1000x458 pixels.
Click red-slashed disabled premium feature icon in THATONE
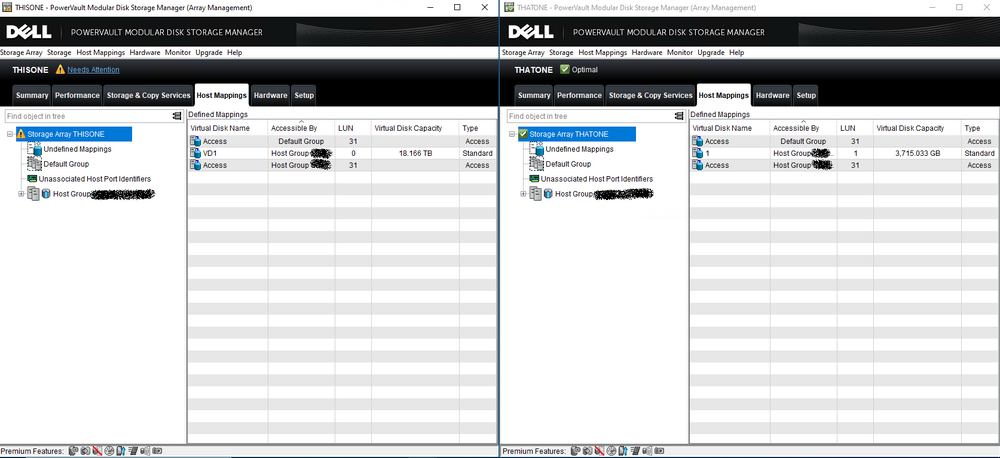click(599, 451)
